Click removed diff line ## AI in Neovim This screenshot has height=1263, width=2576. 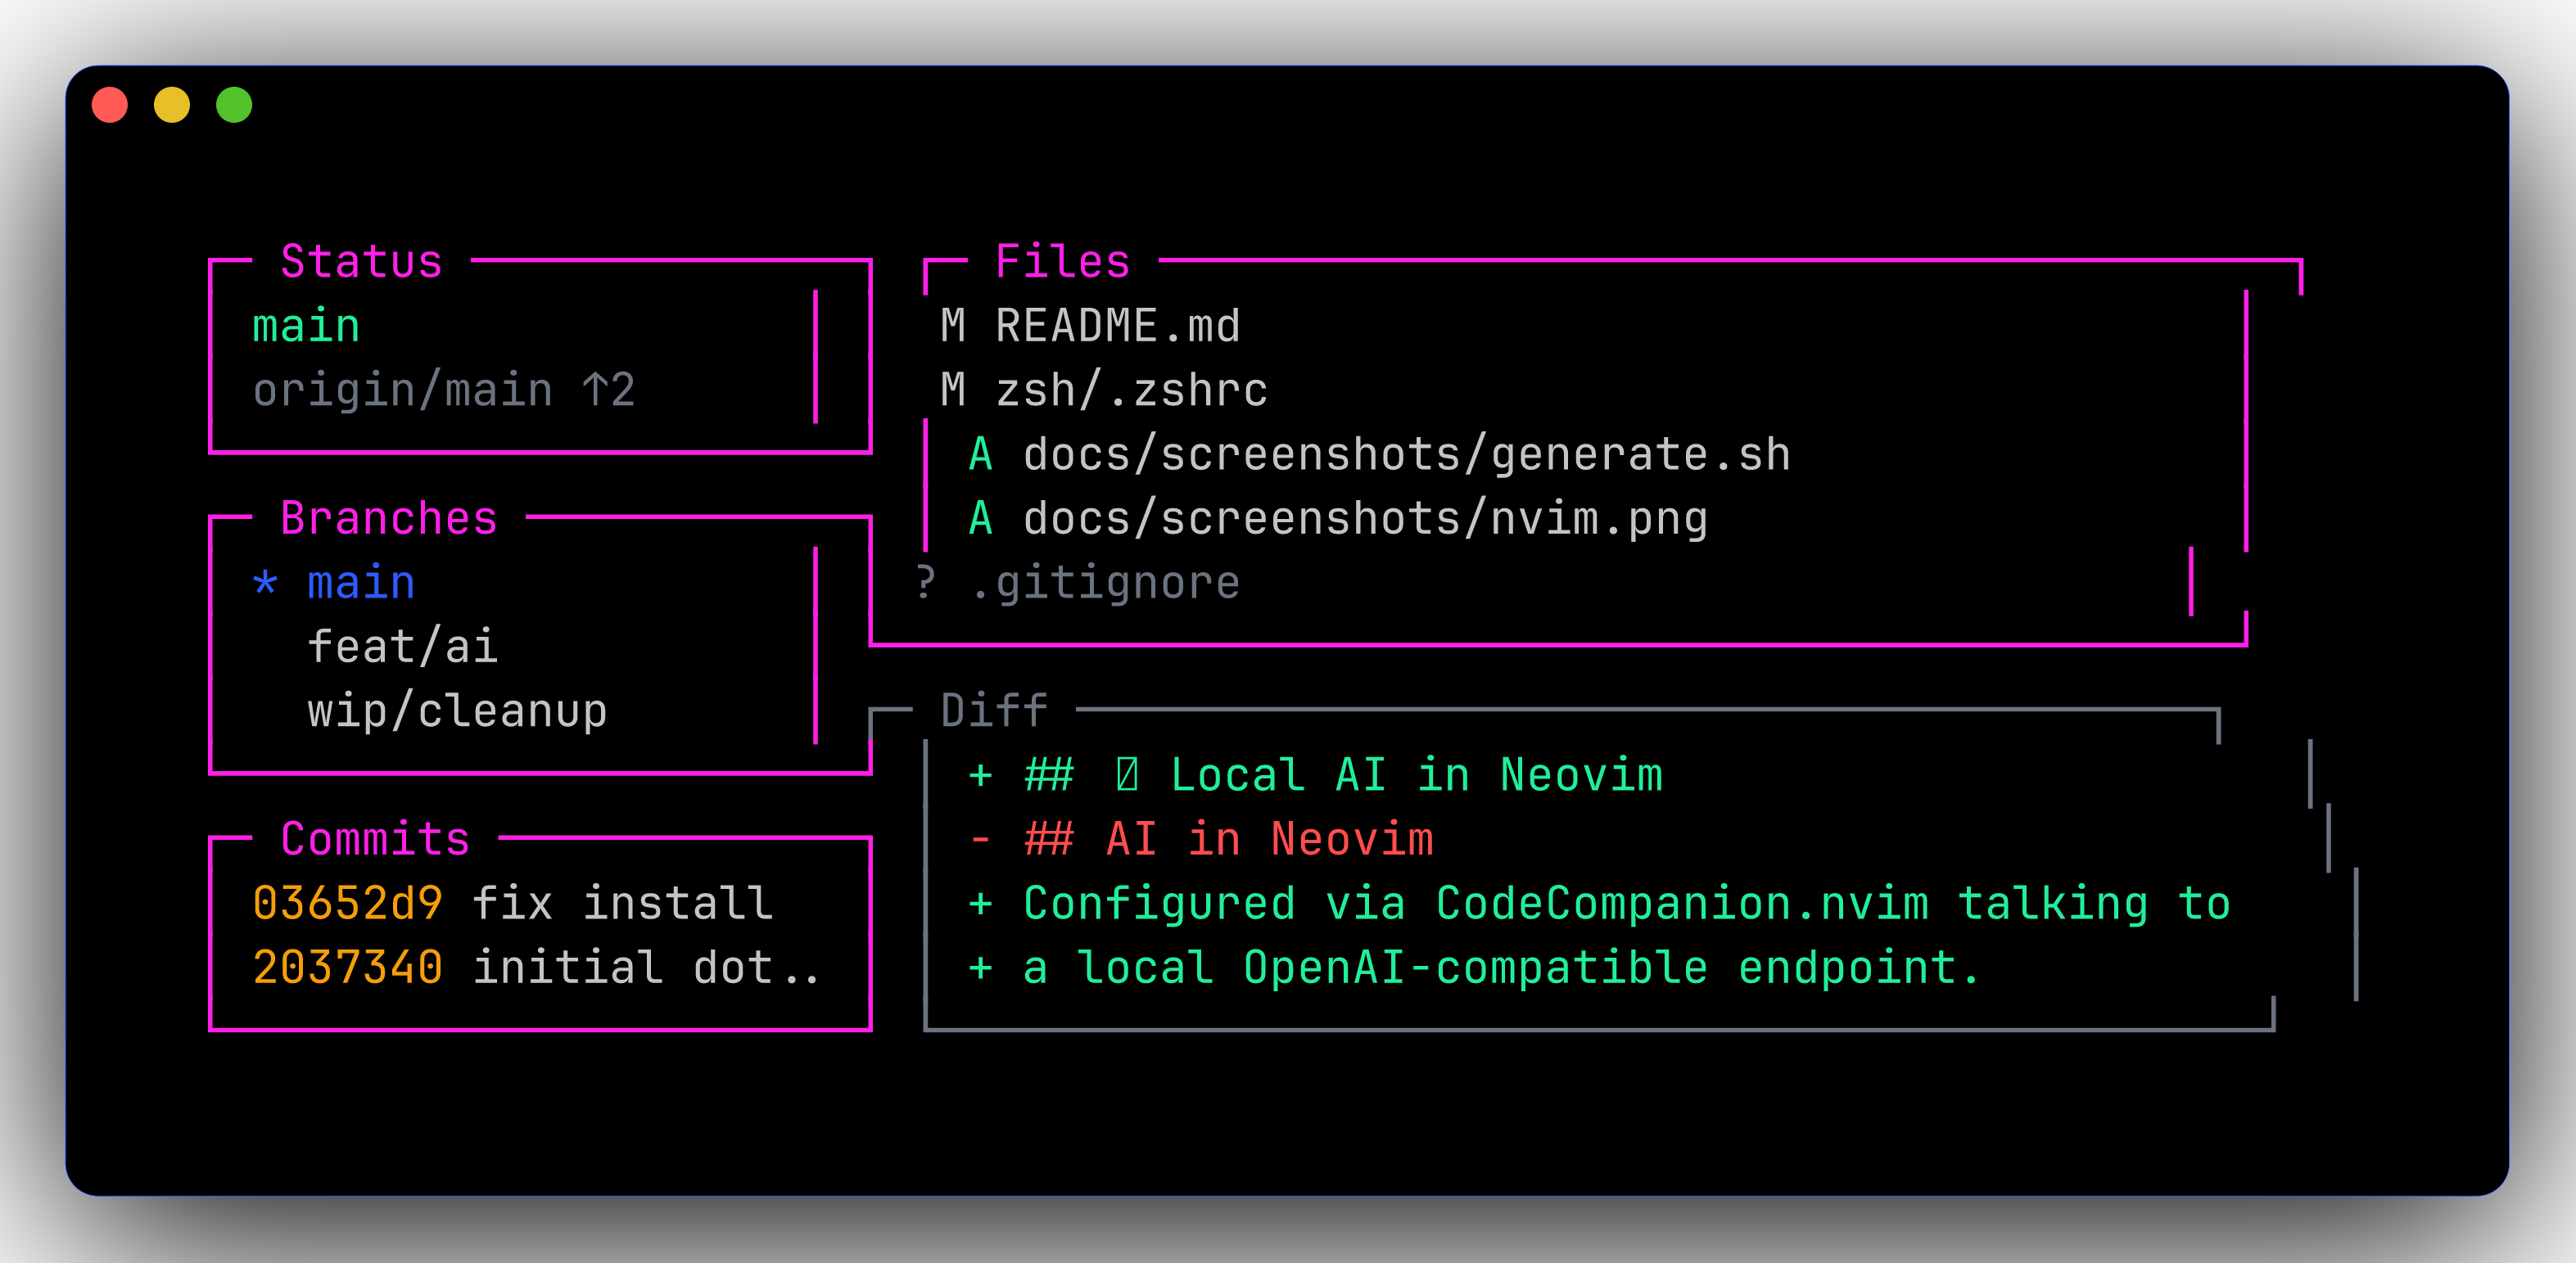(1201, 838)
